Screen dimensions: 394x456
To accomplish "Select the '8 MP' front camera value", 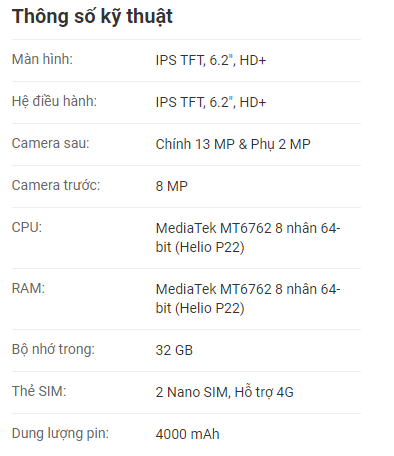I will point(172,186).
